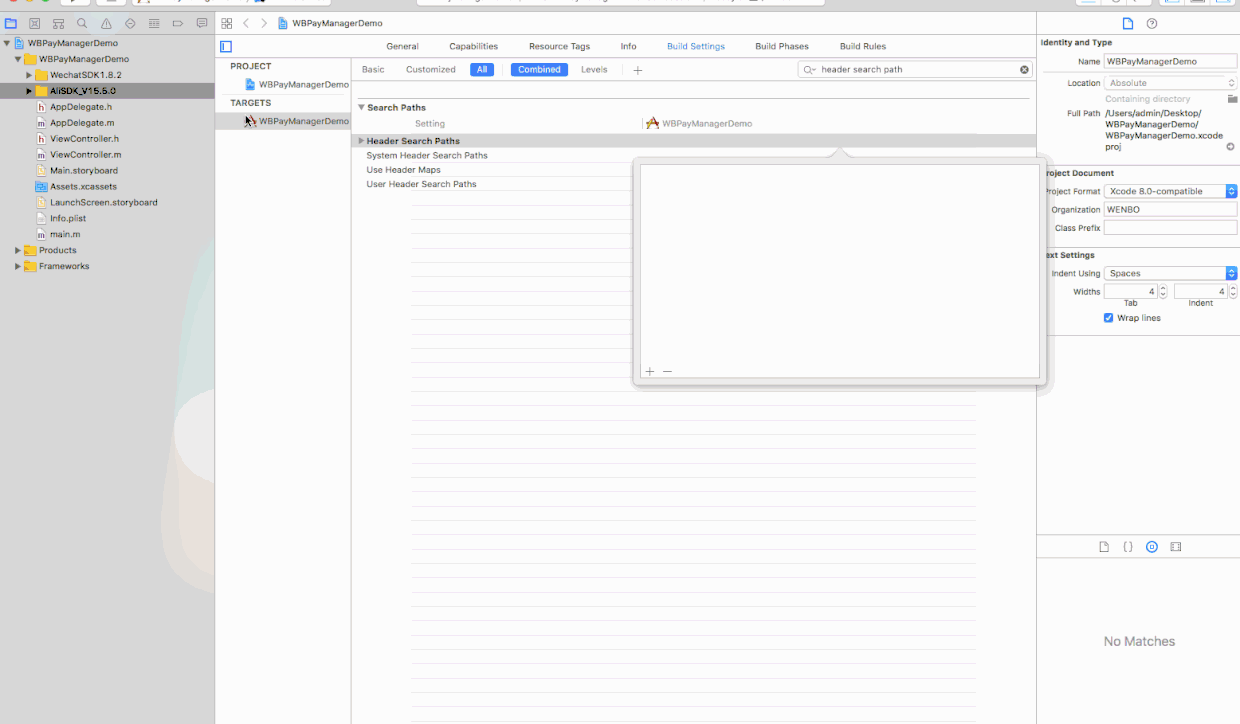The width and height of the screenshot is (1240, 724).
Task: Show the File Template library
Action: click(1104, 547)
